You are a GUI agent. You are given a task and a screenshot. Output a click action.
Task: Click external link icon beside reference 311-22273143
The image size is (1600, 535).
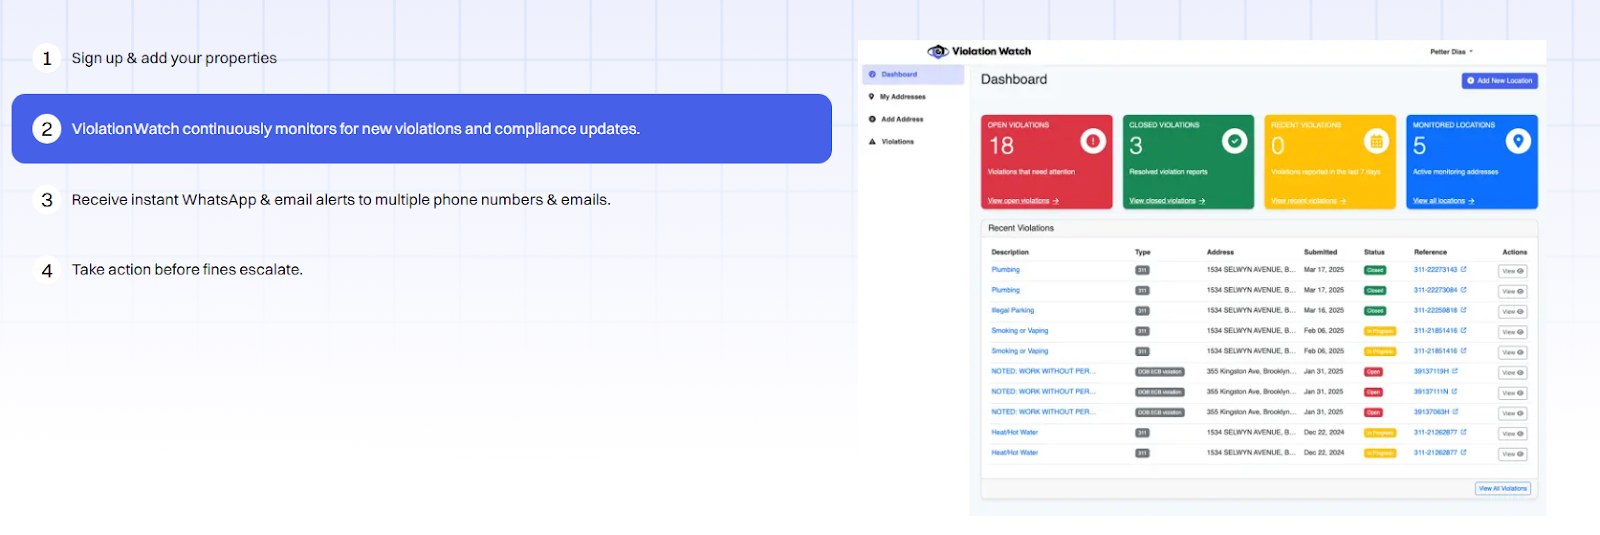point(1463,269)
